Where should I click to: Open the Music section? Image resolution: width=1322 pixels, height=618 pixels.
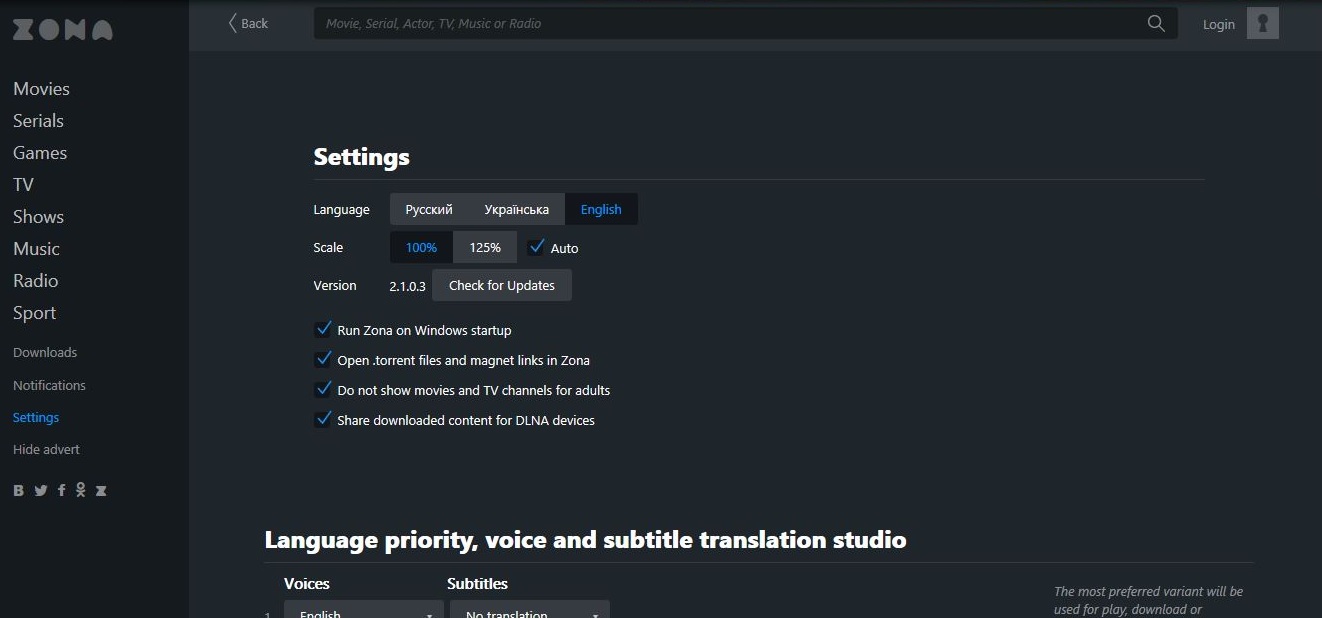point(36,249)
